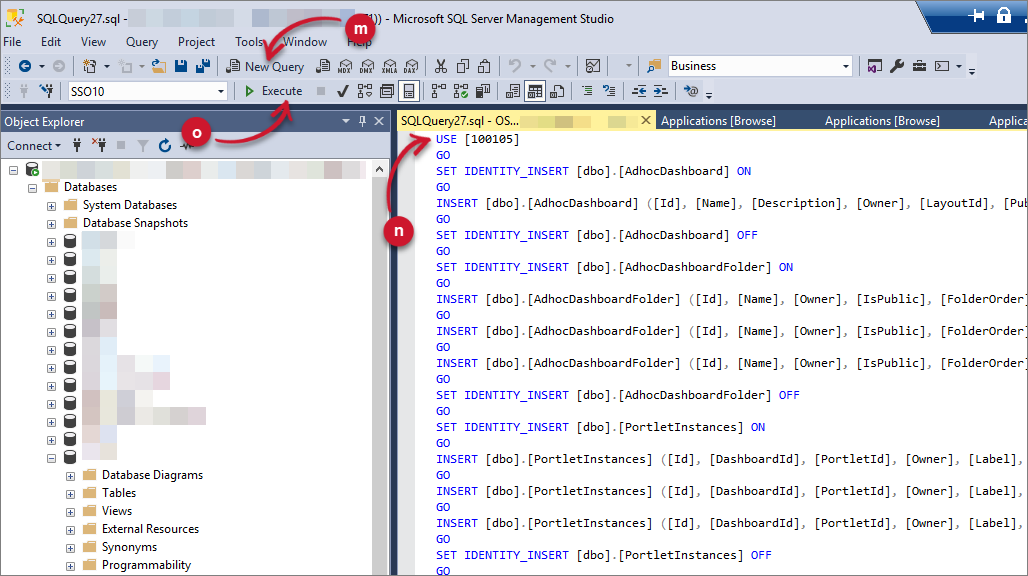The height and width of the screenshot is (576, 1028).
Task: Refresh the Object Explorer
Action: pyautogui.click(x=163, y=145)
